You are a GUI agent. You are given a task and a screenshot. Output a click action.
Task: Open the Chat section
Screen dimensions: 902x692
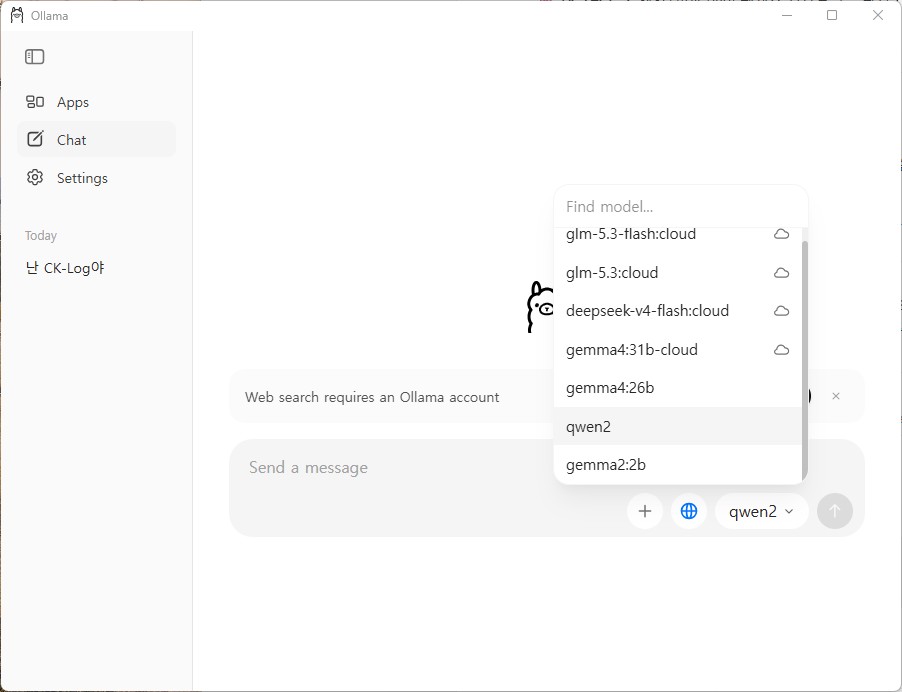tap(96, 139)
